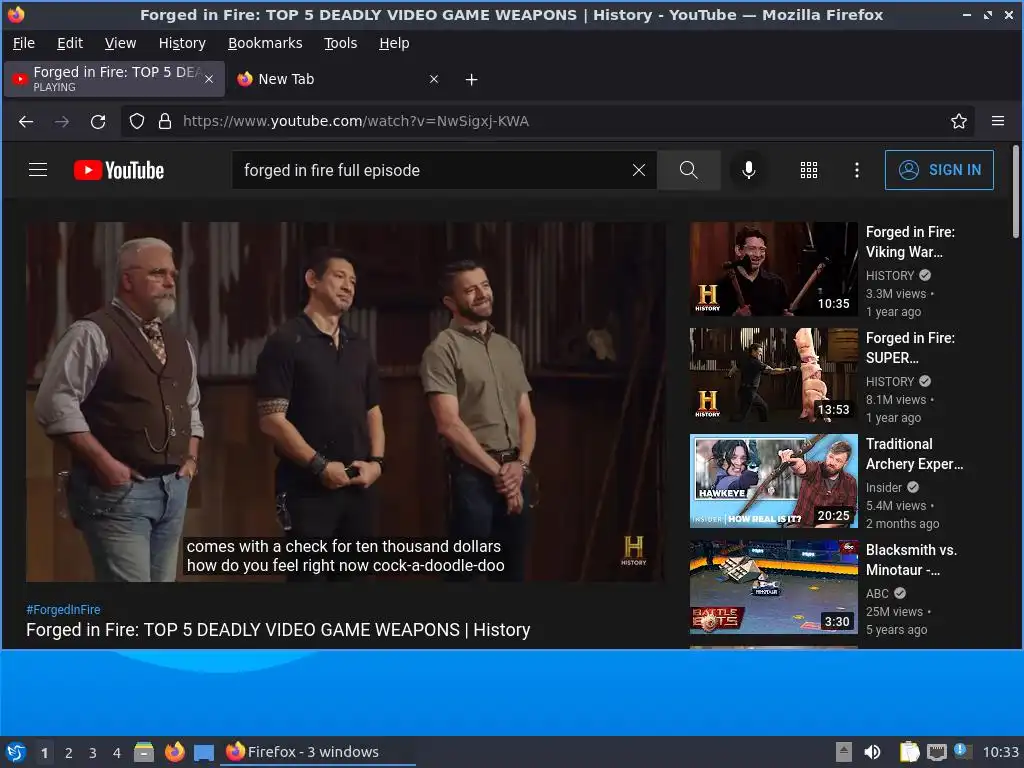This screenshot has height=768, width=1024.
Task: Click the SIGN IN button
Action: (939, 170)
